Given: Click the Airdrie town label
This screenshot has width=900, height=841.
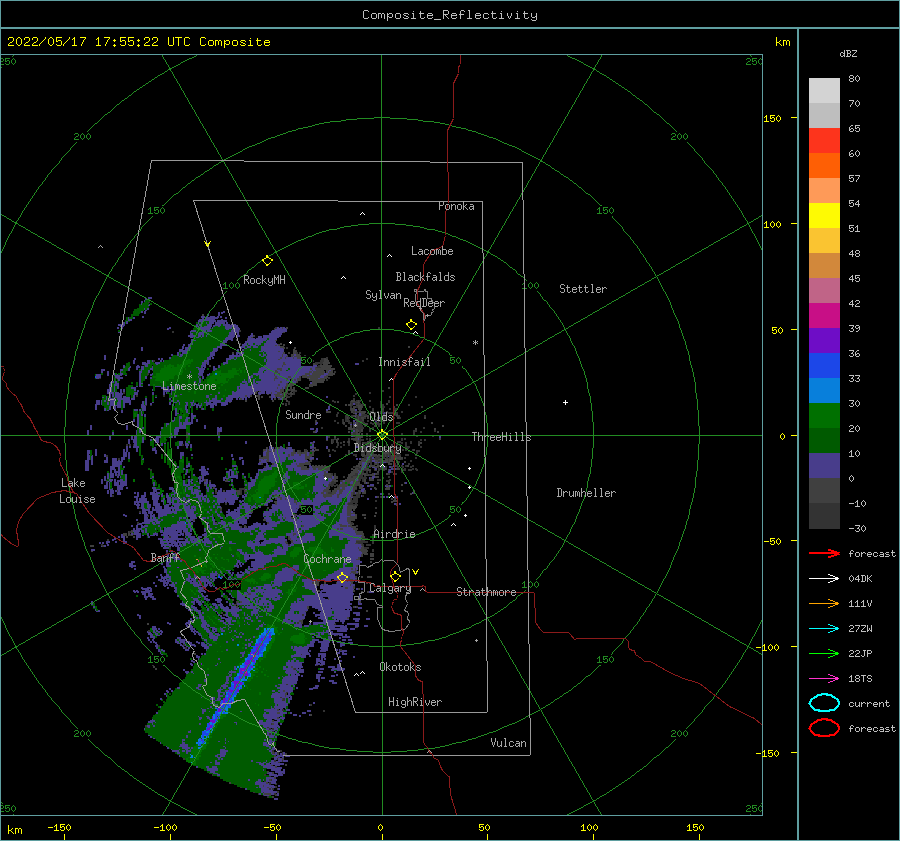Looking at the screenshot, I should 394,534.
